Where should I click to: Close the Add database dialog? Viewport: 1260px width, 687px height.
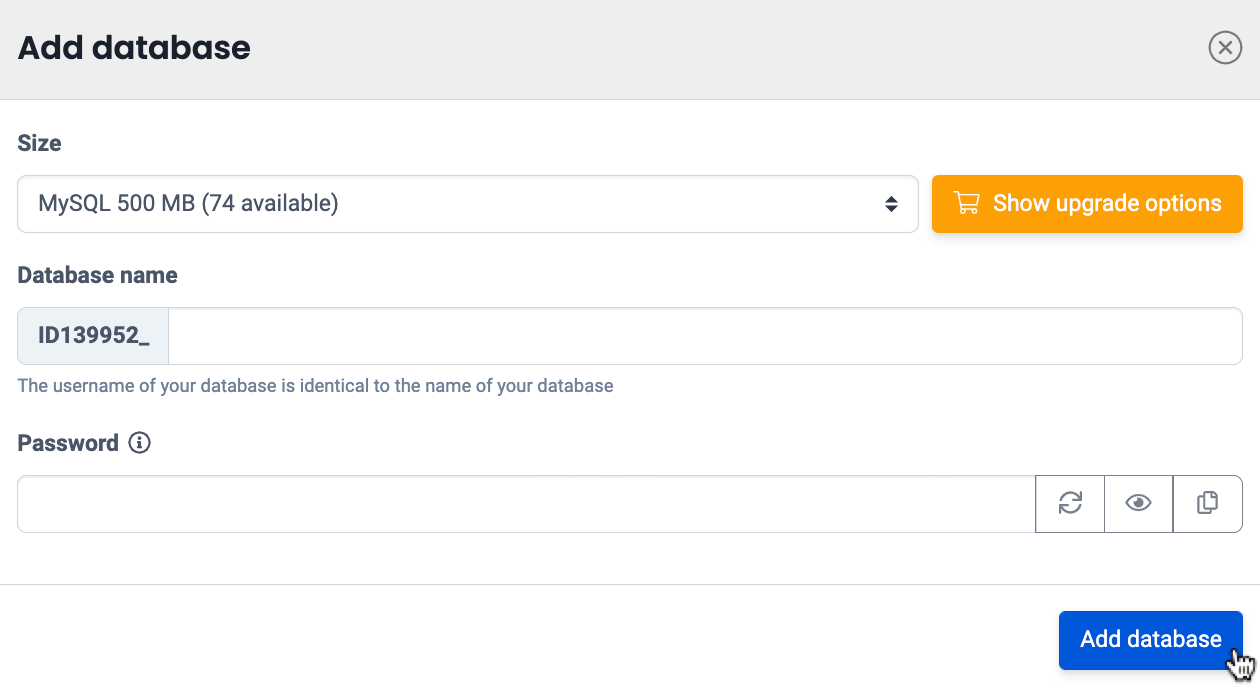tap(1224, 47)
